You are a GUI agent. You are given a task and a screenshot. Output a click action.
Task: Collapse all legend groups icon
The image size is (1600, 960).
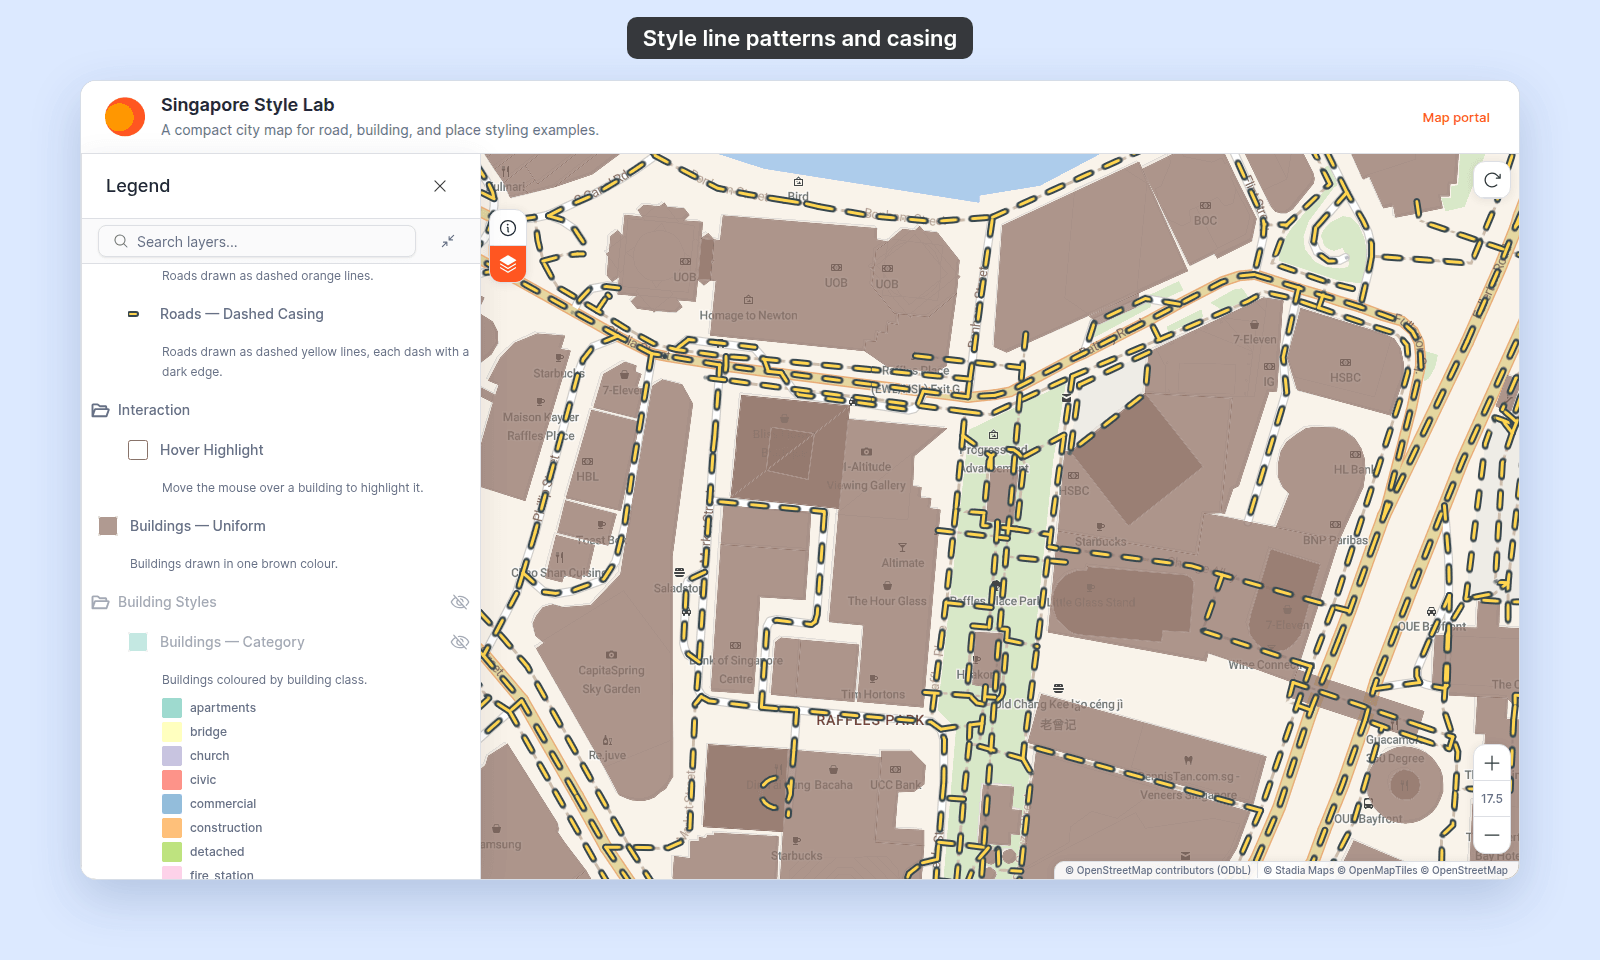click(448, 241)
